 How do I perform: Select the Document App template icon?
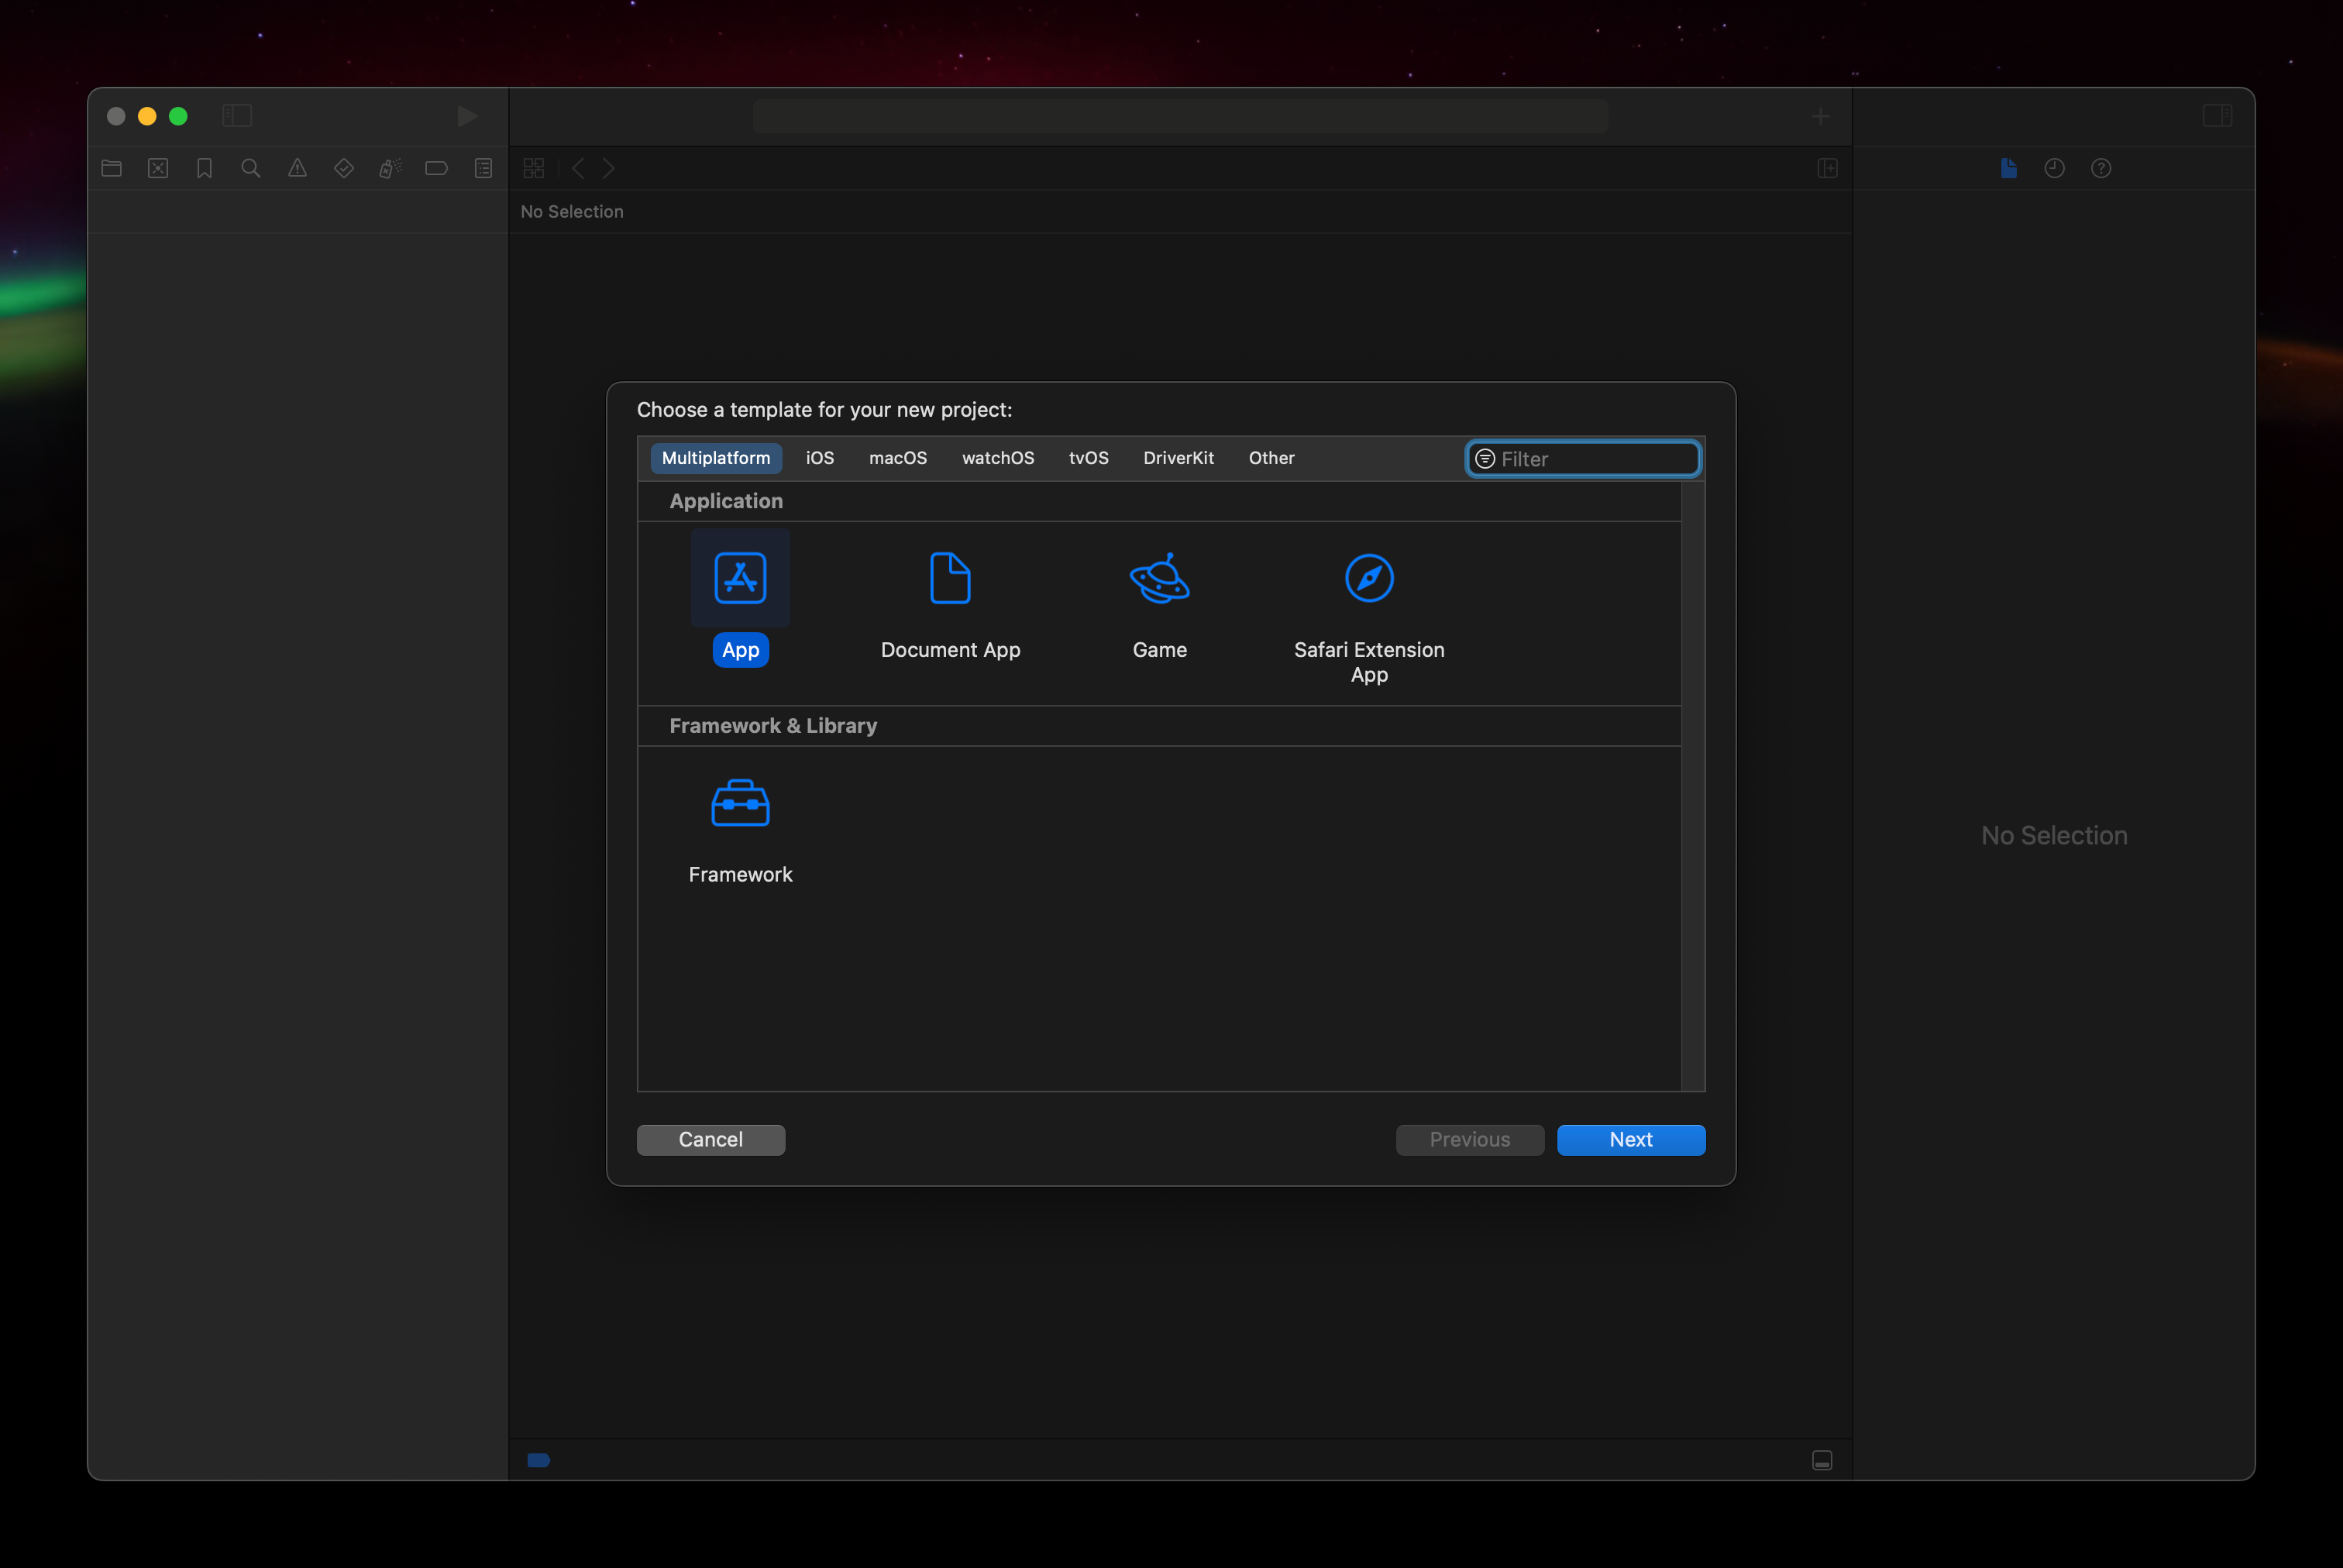click(x=950, y=576)
